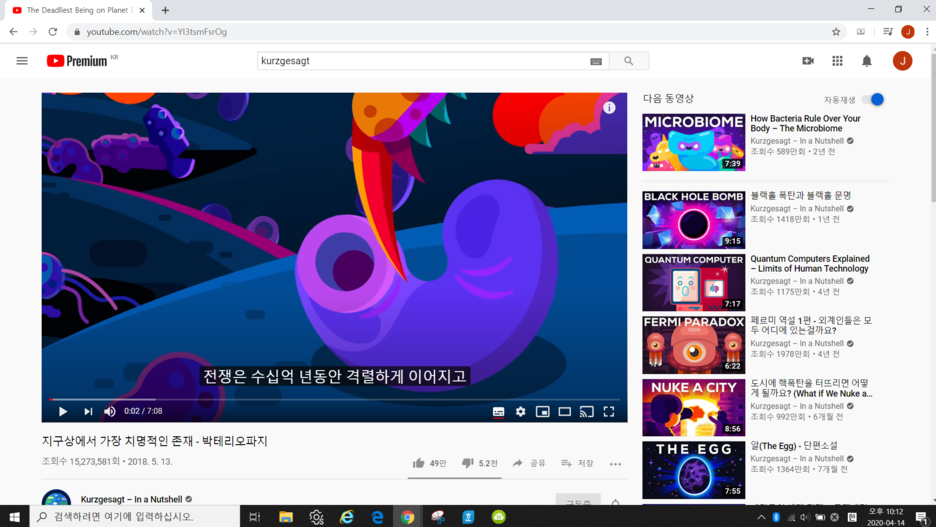Screen dimensions: 936x527
Task: Skip to the next video
Action: [88, 411]
